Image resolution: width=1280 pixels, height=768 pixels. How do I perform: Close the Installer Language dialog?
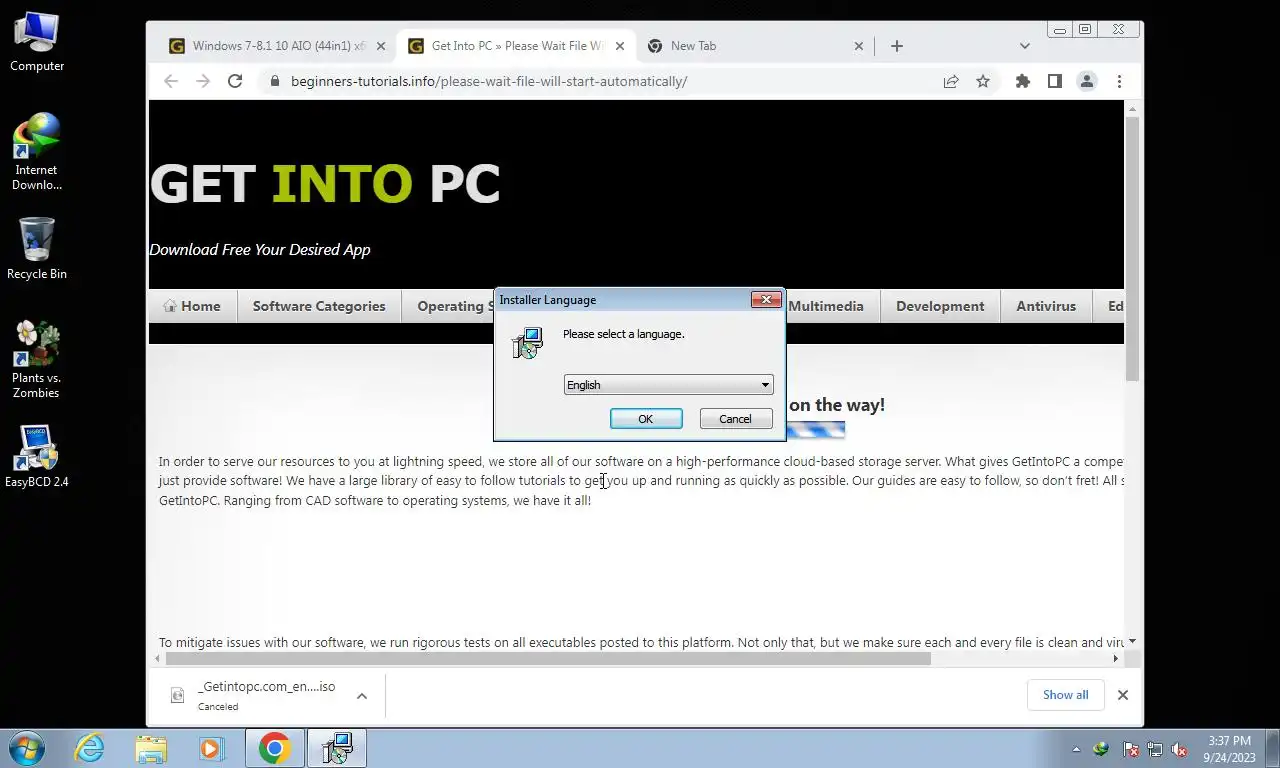coord(766,299)
